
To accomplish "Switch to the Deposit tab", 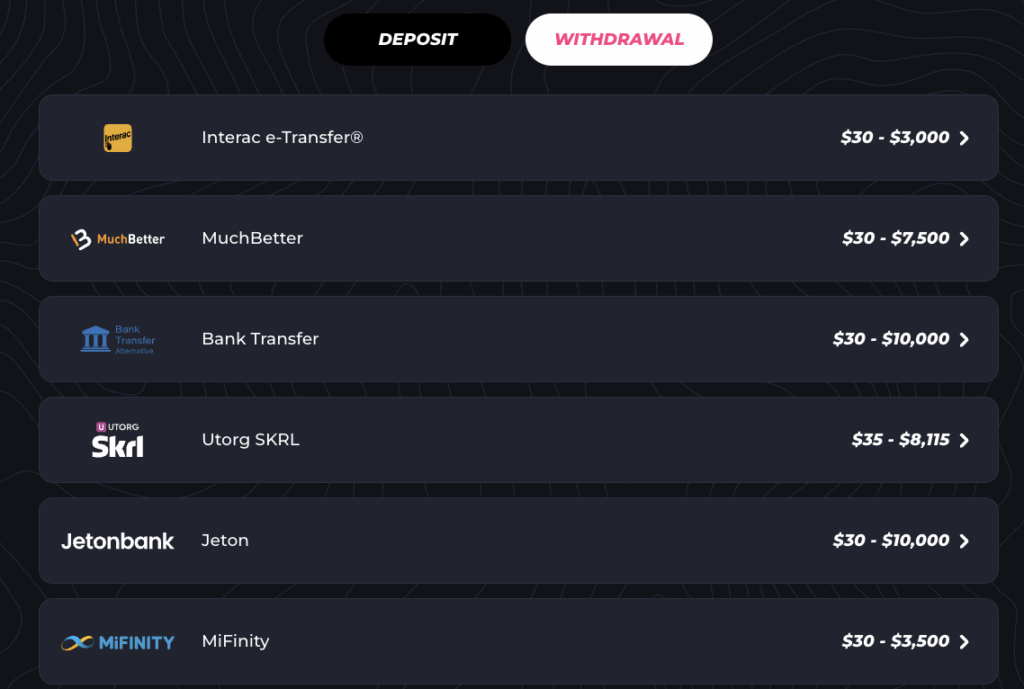I will coord(417,40).
